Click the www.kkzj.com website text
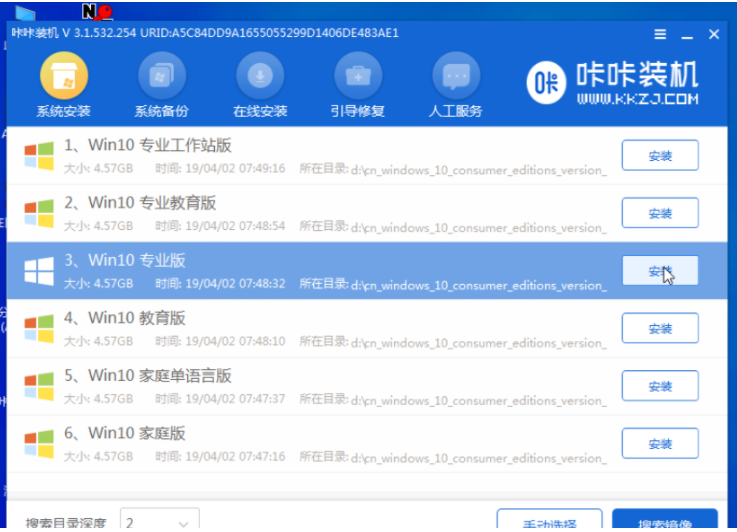This screenshot has width=737, height=532. [x=637, y=99]
